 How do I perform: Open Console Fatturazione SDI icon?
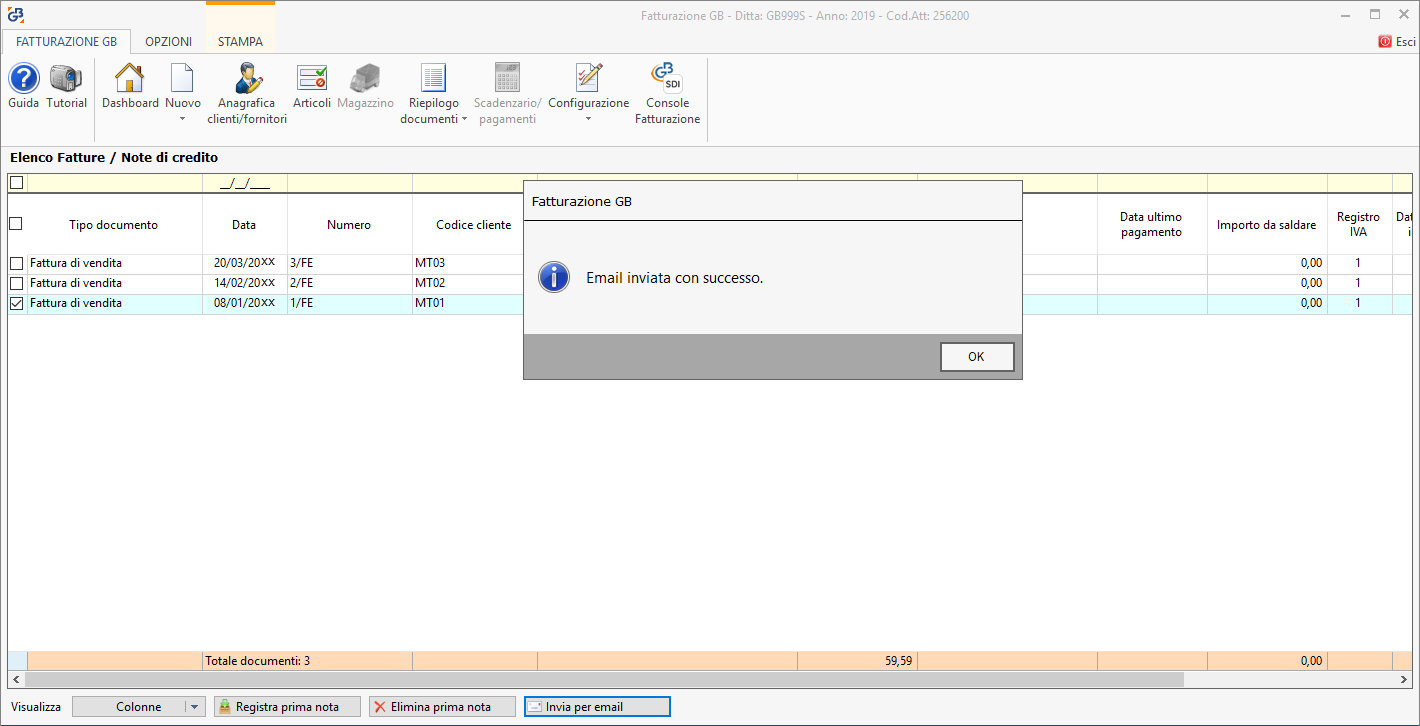click(667, 79)
